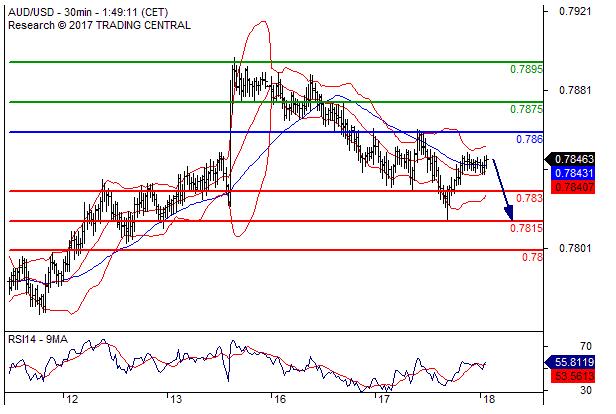Select the red 0.7815 support label
Screen dimensions: 616x414
pyautogui.click(x=526, y=228)
